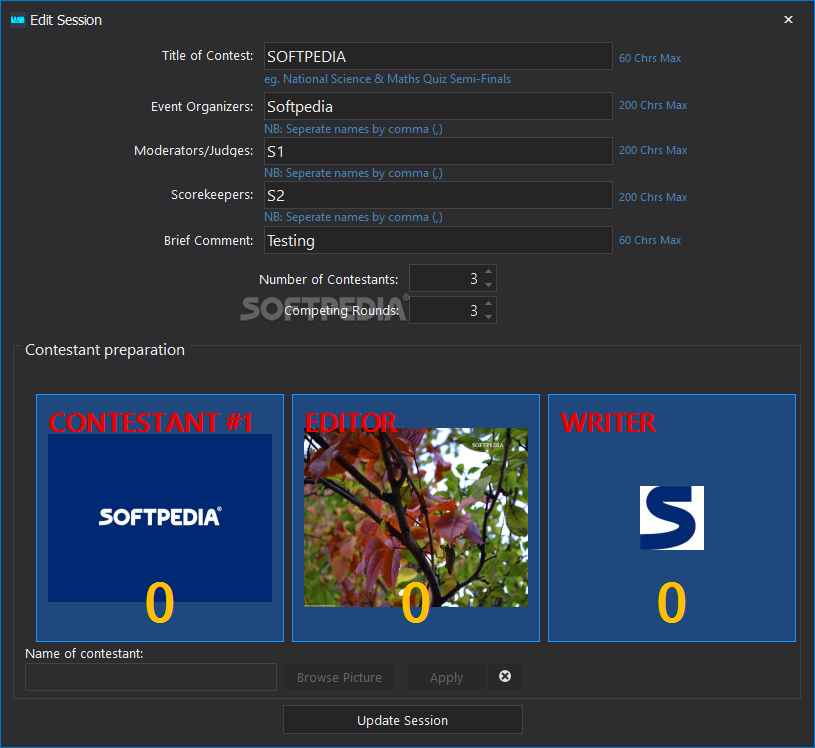Click the 'Contestant preparation' group label

point(105,350)
